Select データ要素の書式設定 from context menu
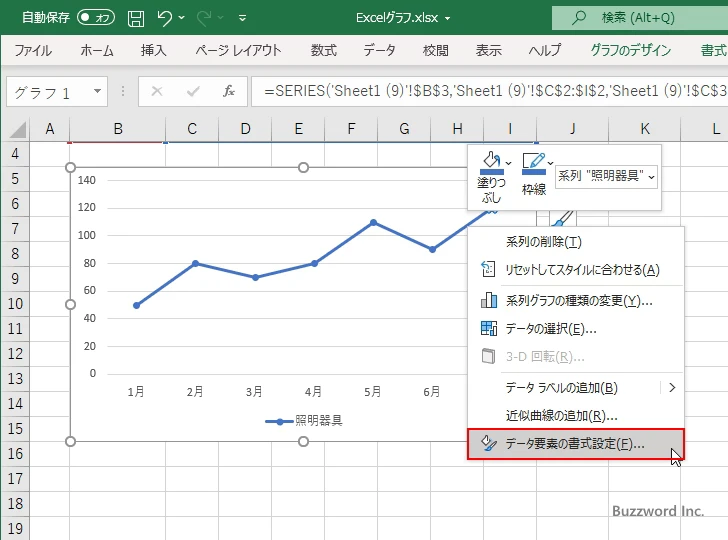728x540 pixels. [575, 444]
